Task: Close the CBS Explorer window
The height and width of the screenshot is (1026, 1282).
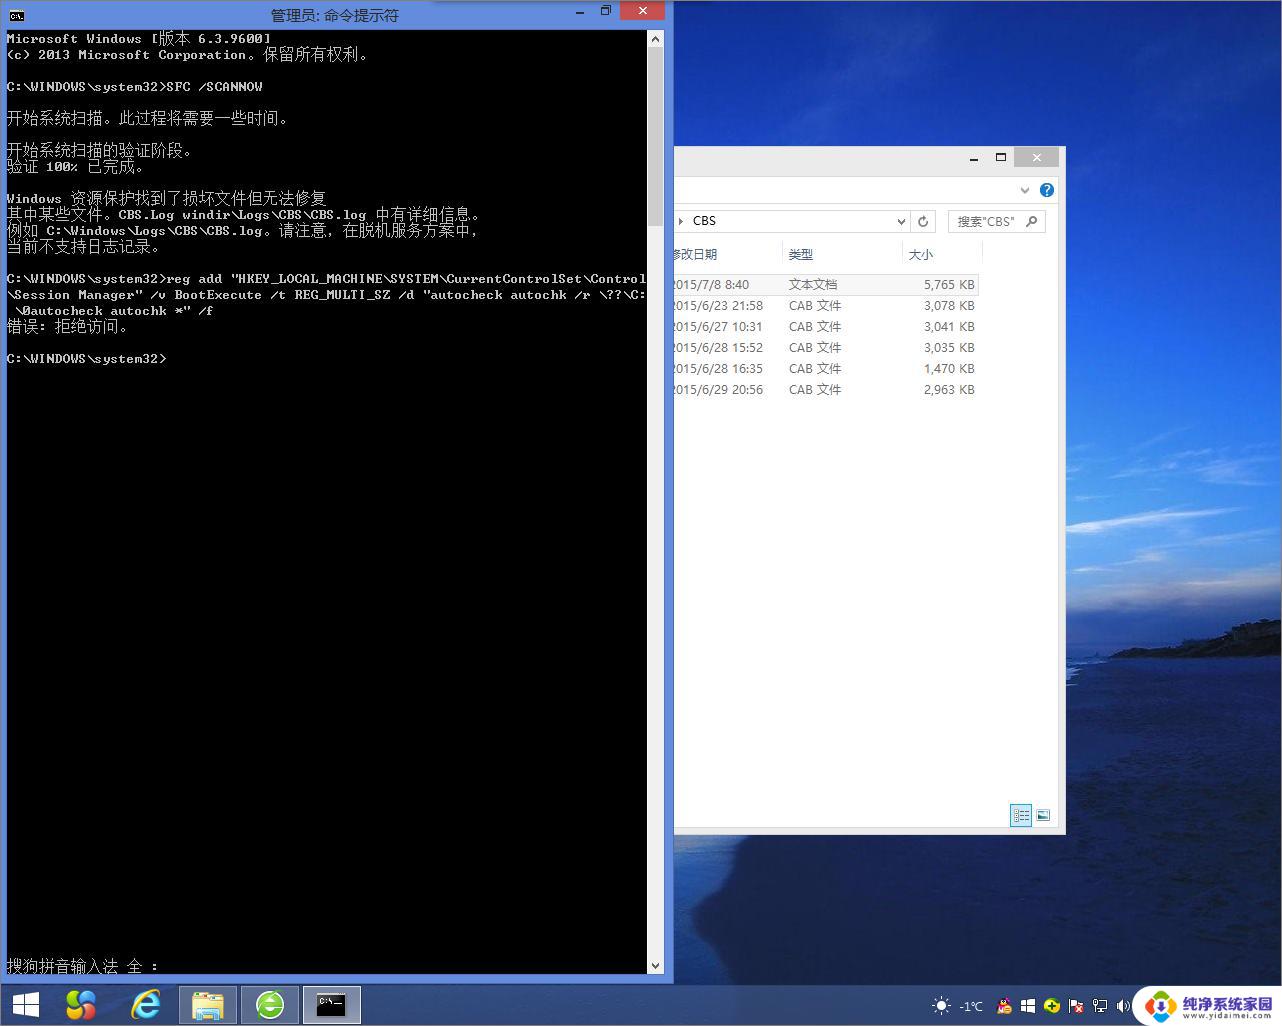Action: [1037, 158]
